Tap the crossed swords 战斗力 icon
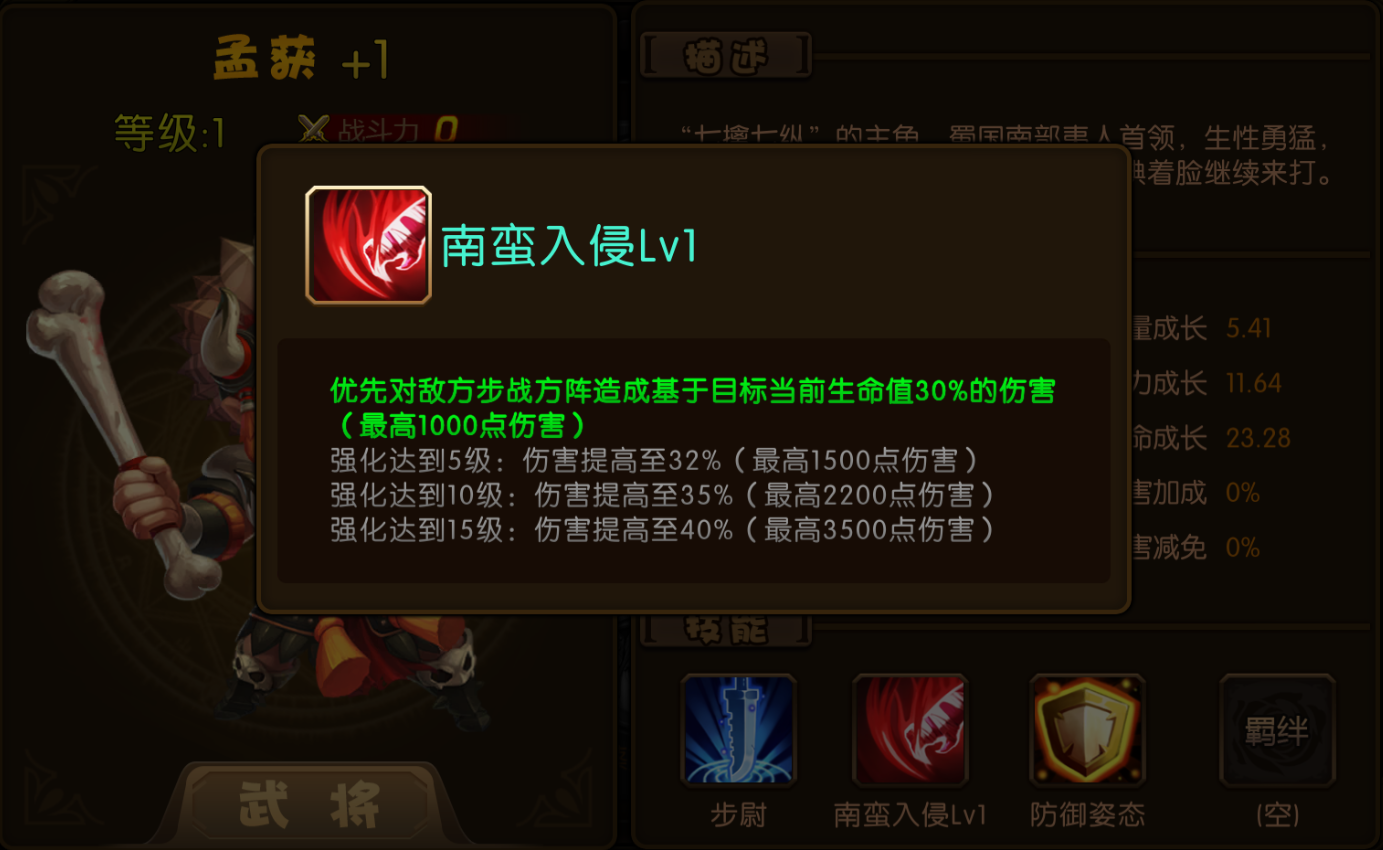1383x850 pixels. point(314,130)
